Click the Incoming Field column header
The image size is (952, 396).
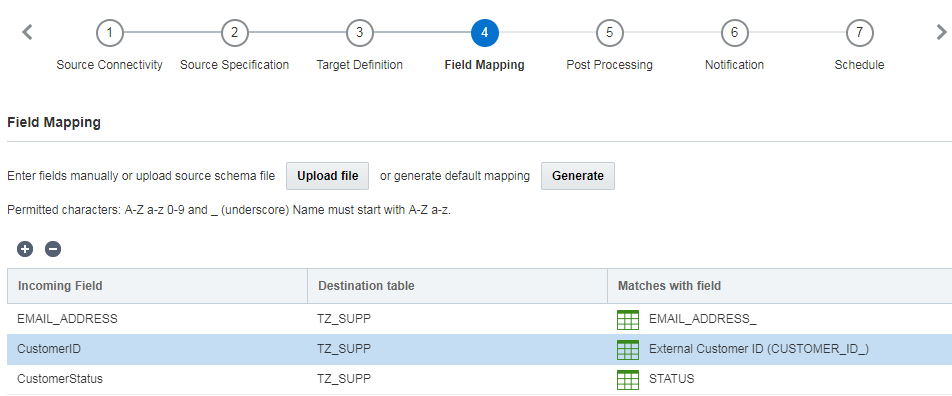(x=157, y=286)
